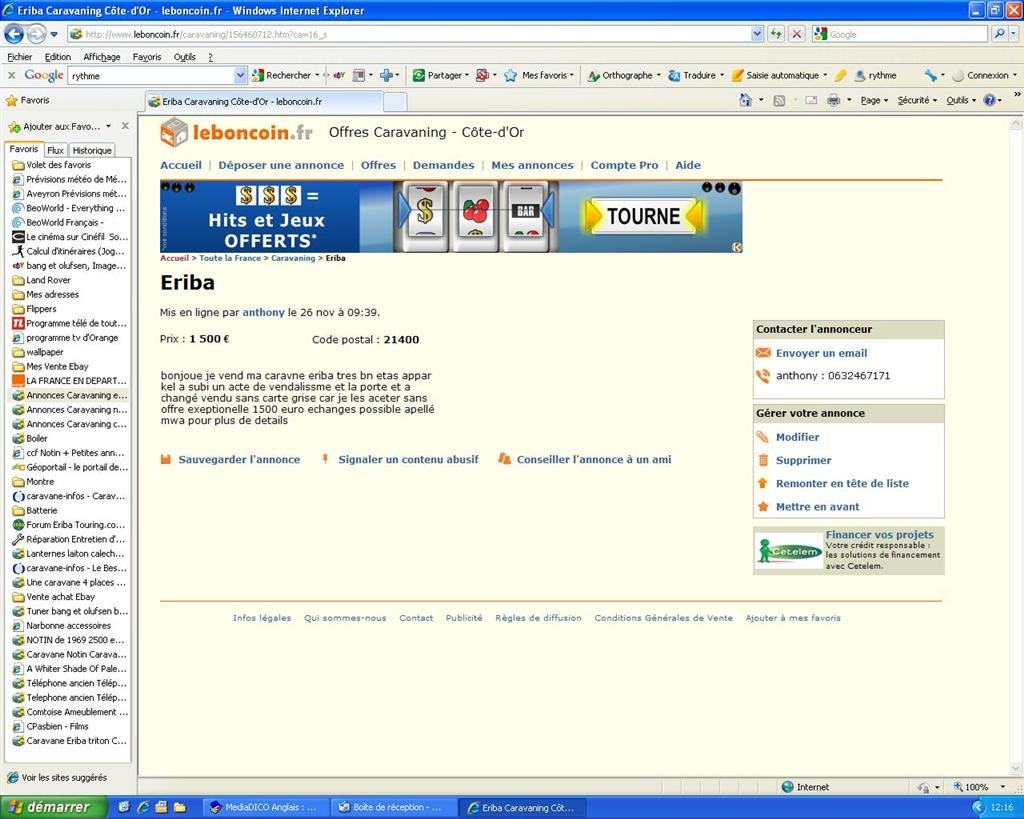Click the Mes annonces link
Image resolution: width=1024 pixels, height=819 pixels.
point(532,165)
